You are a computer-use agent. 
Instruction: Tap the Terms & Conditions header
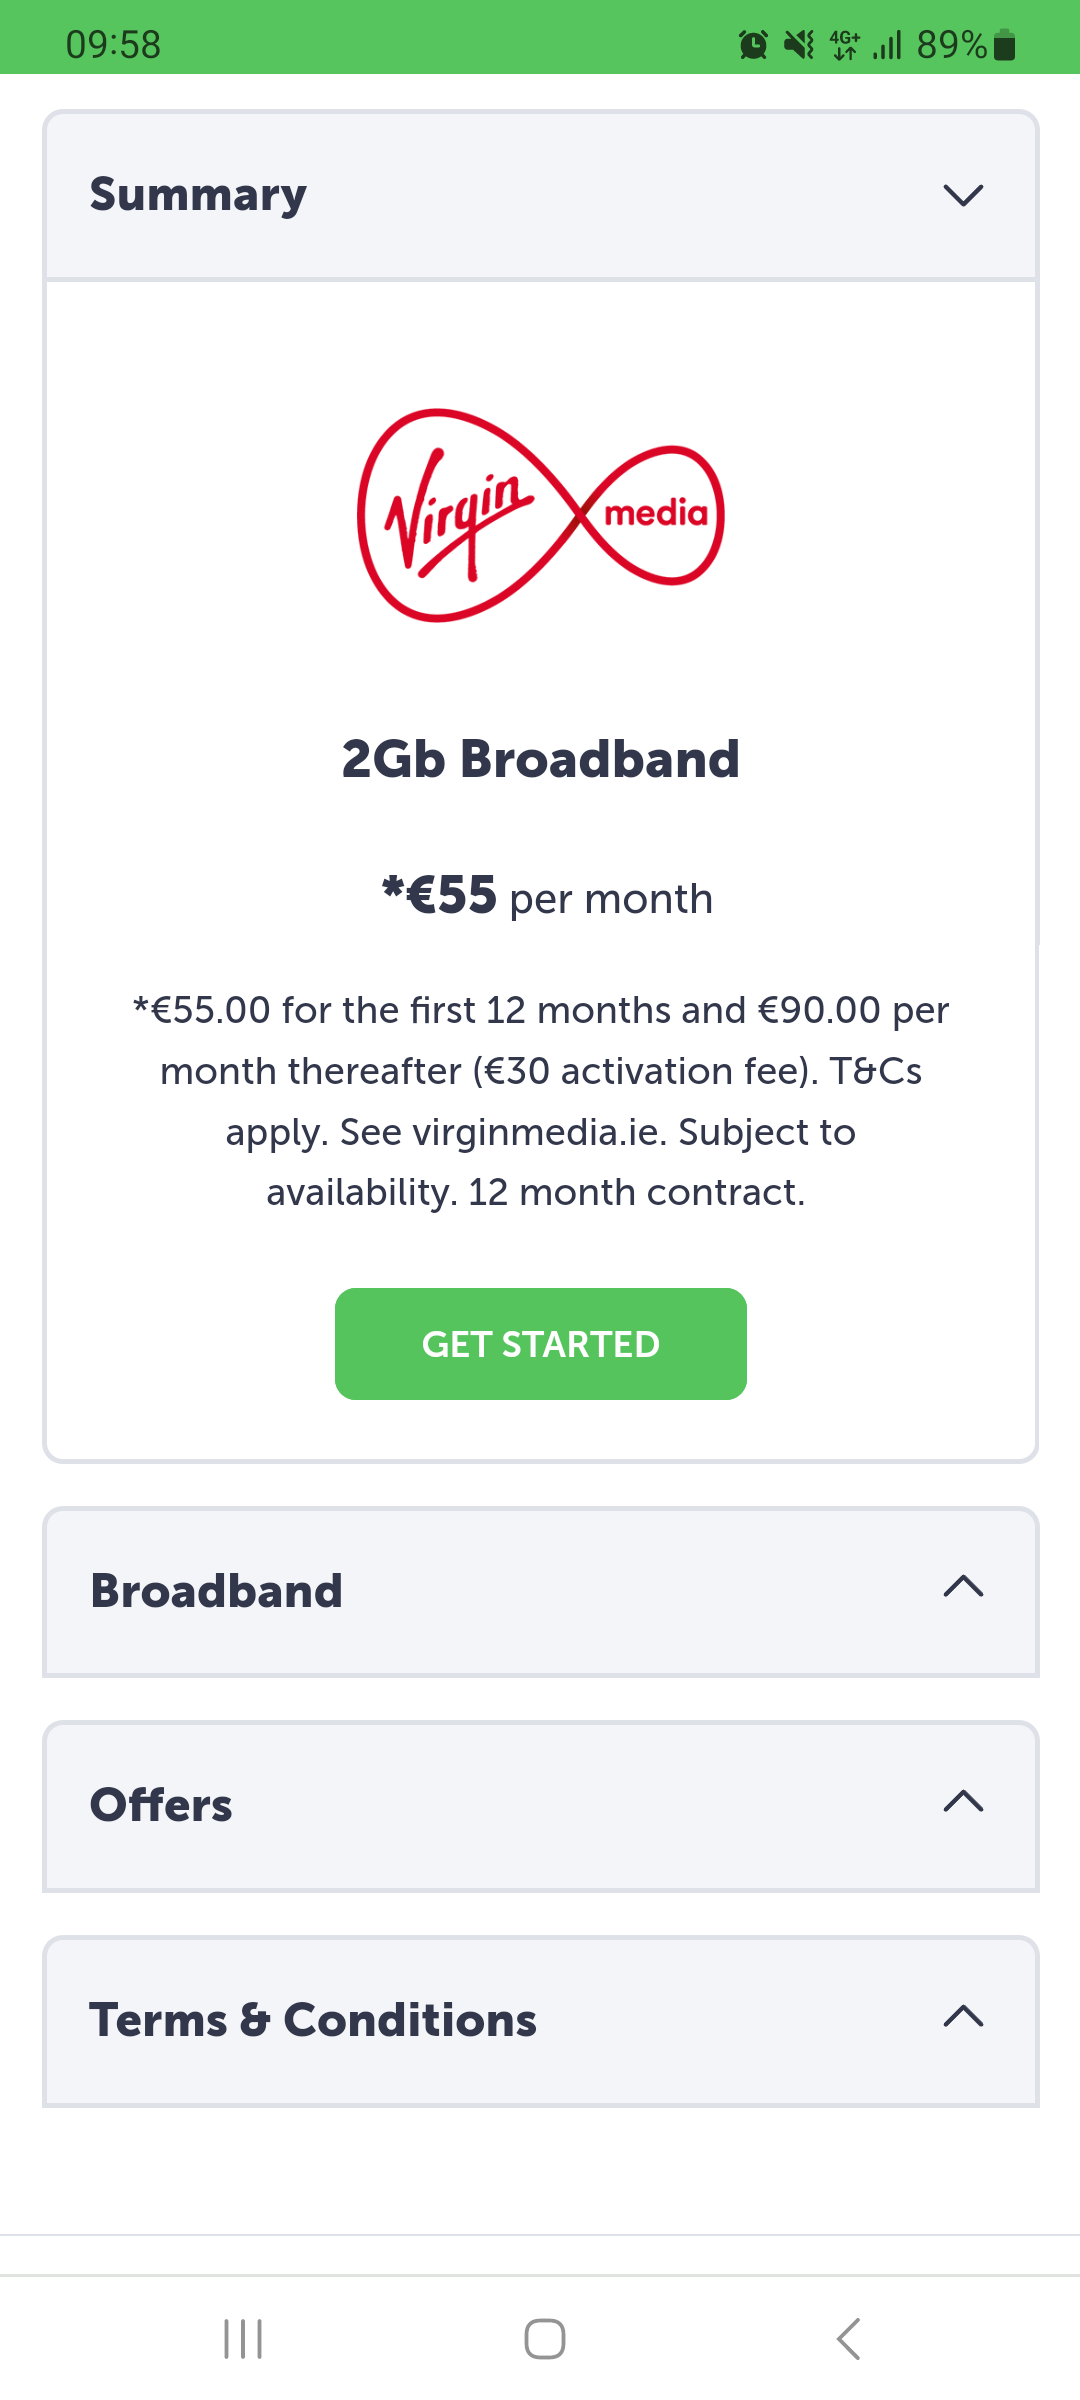[x=541, y=2022]
